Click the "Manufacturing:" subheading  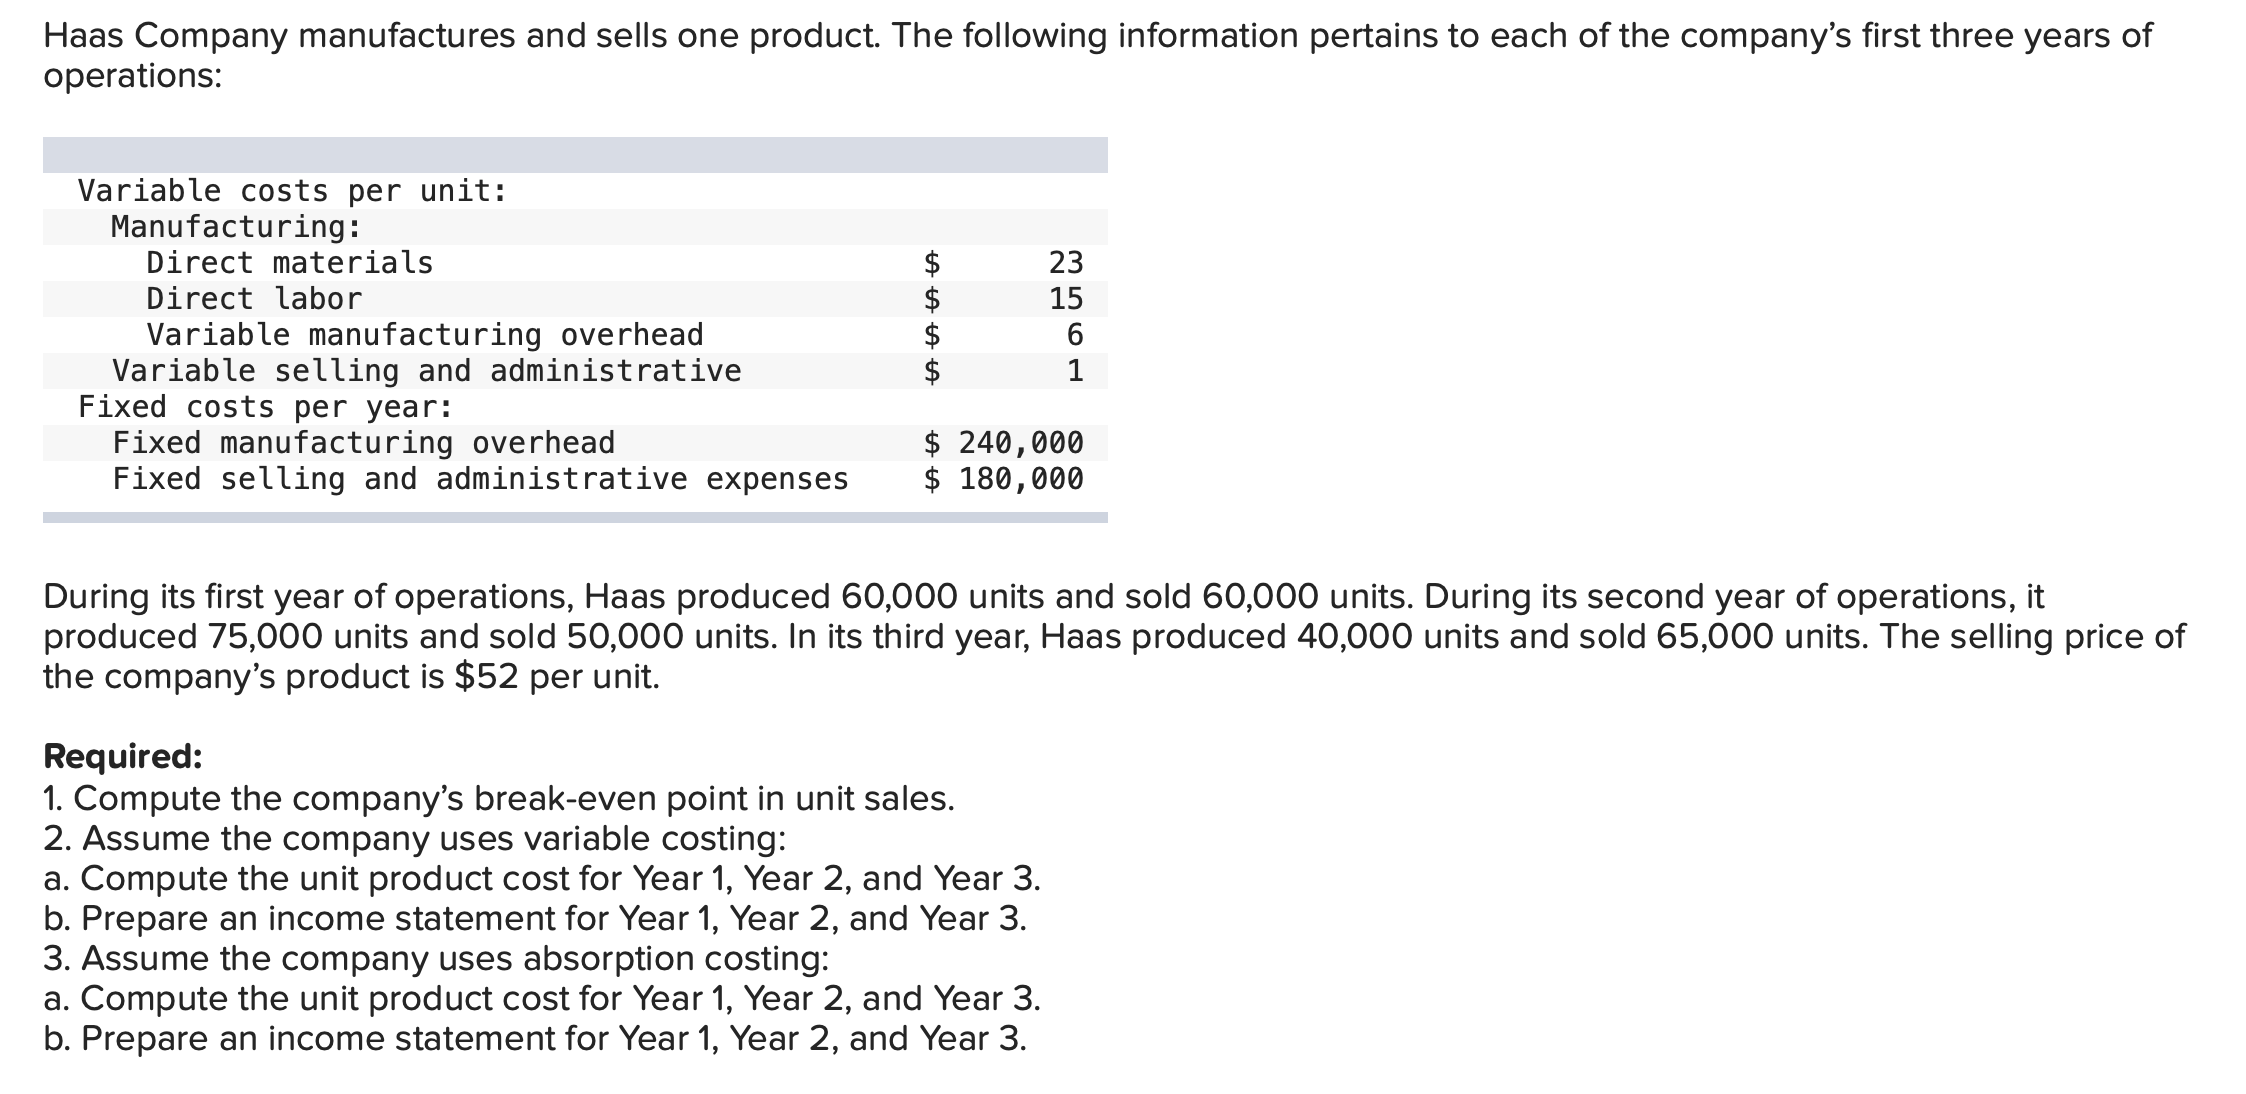236,227
